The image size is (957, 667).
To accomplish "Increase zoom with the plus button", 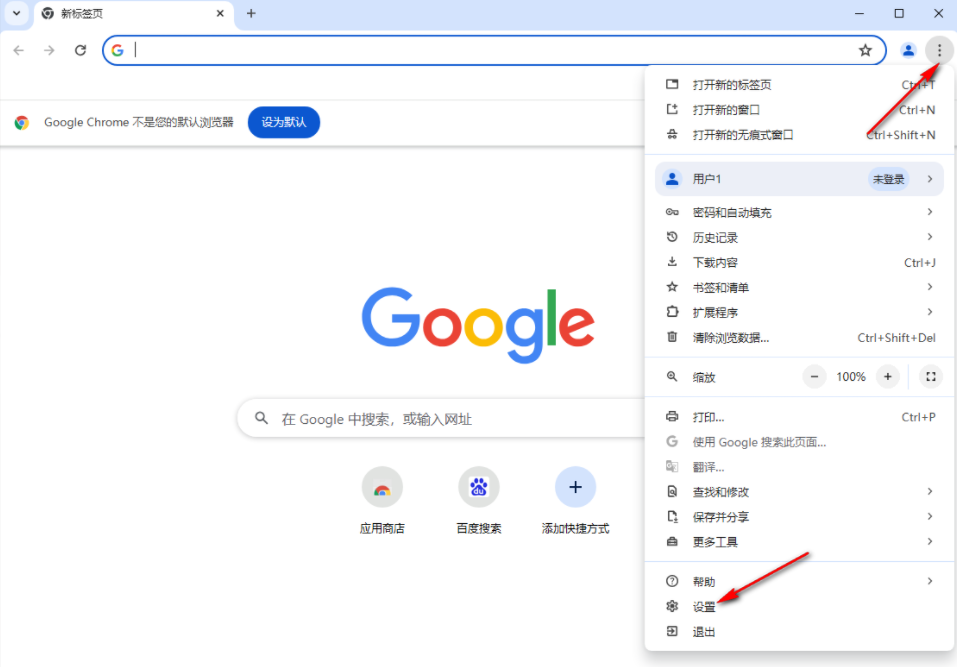I will pos(887,377).
